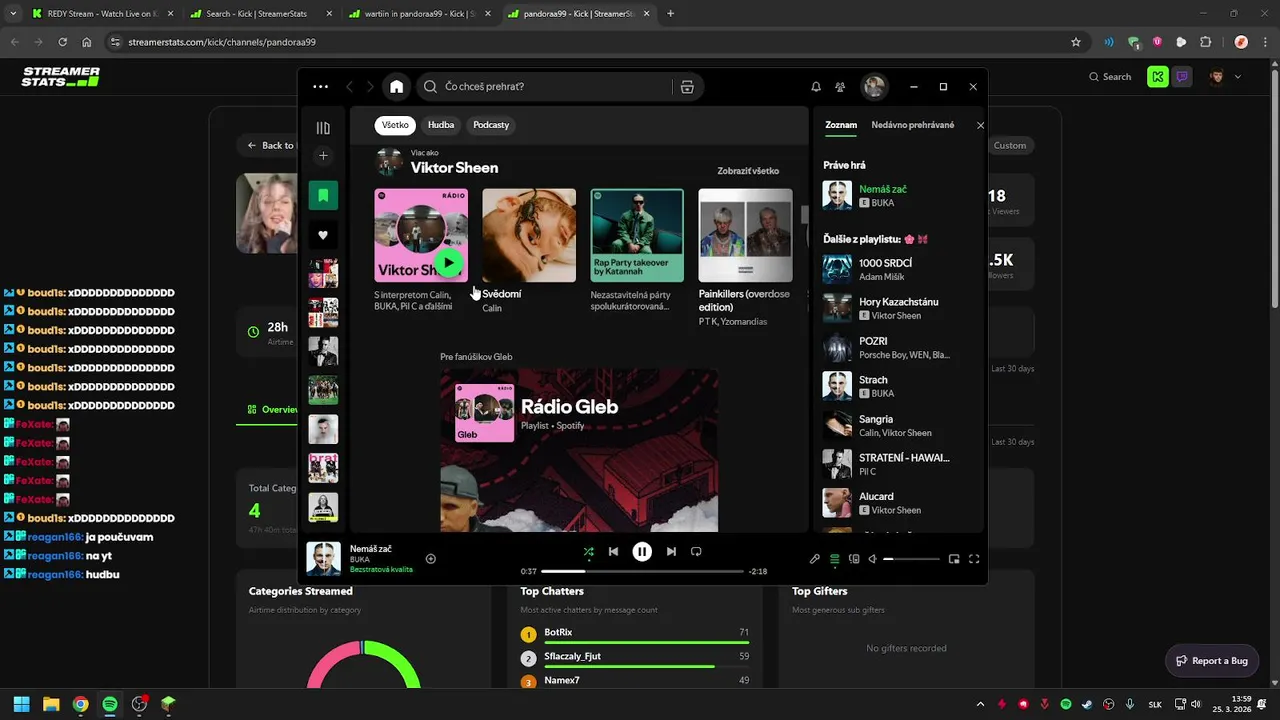Play 1000 SRDCÍ from the queue

[897, 270]
